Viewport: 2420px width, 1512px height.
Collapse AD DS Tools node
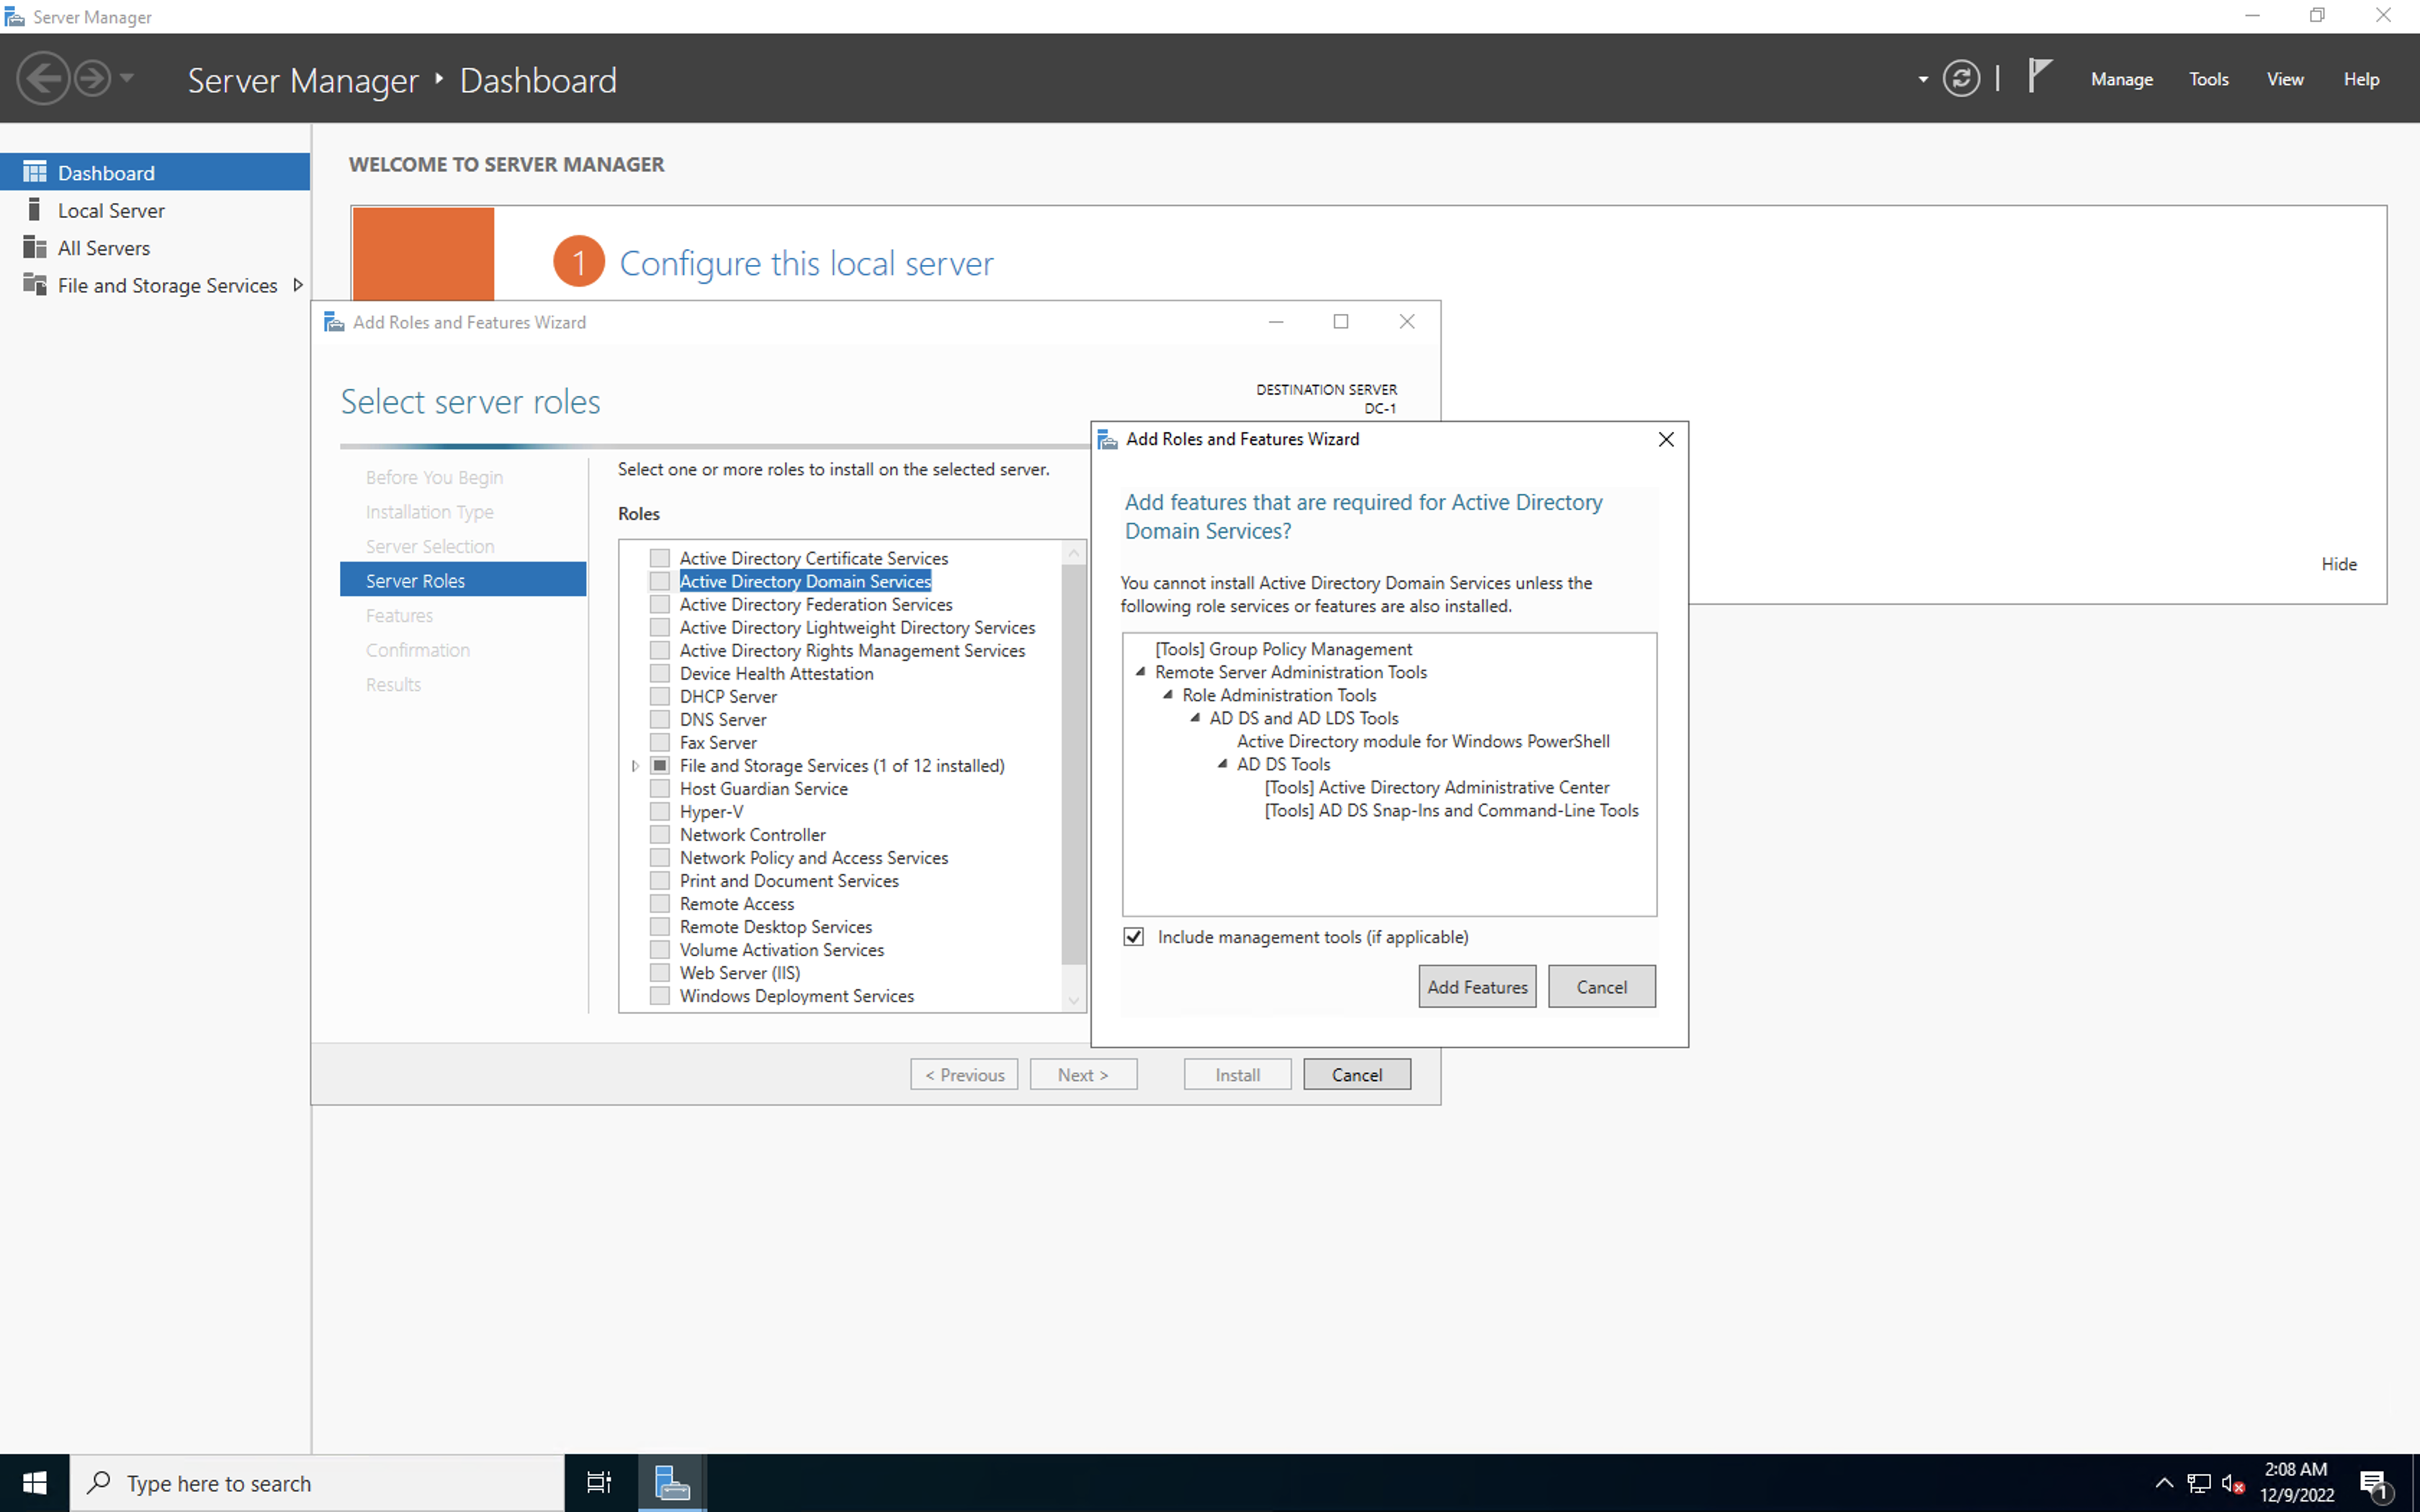tap(1222, 764)
